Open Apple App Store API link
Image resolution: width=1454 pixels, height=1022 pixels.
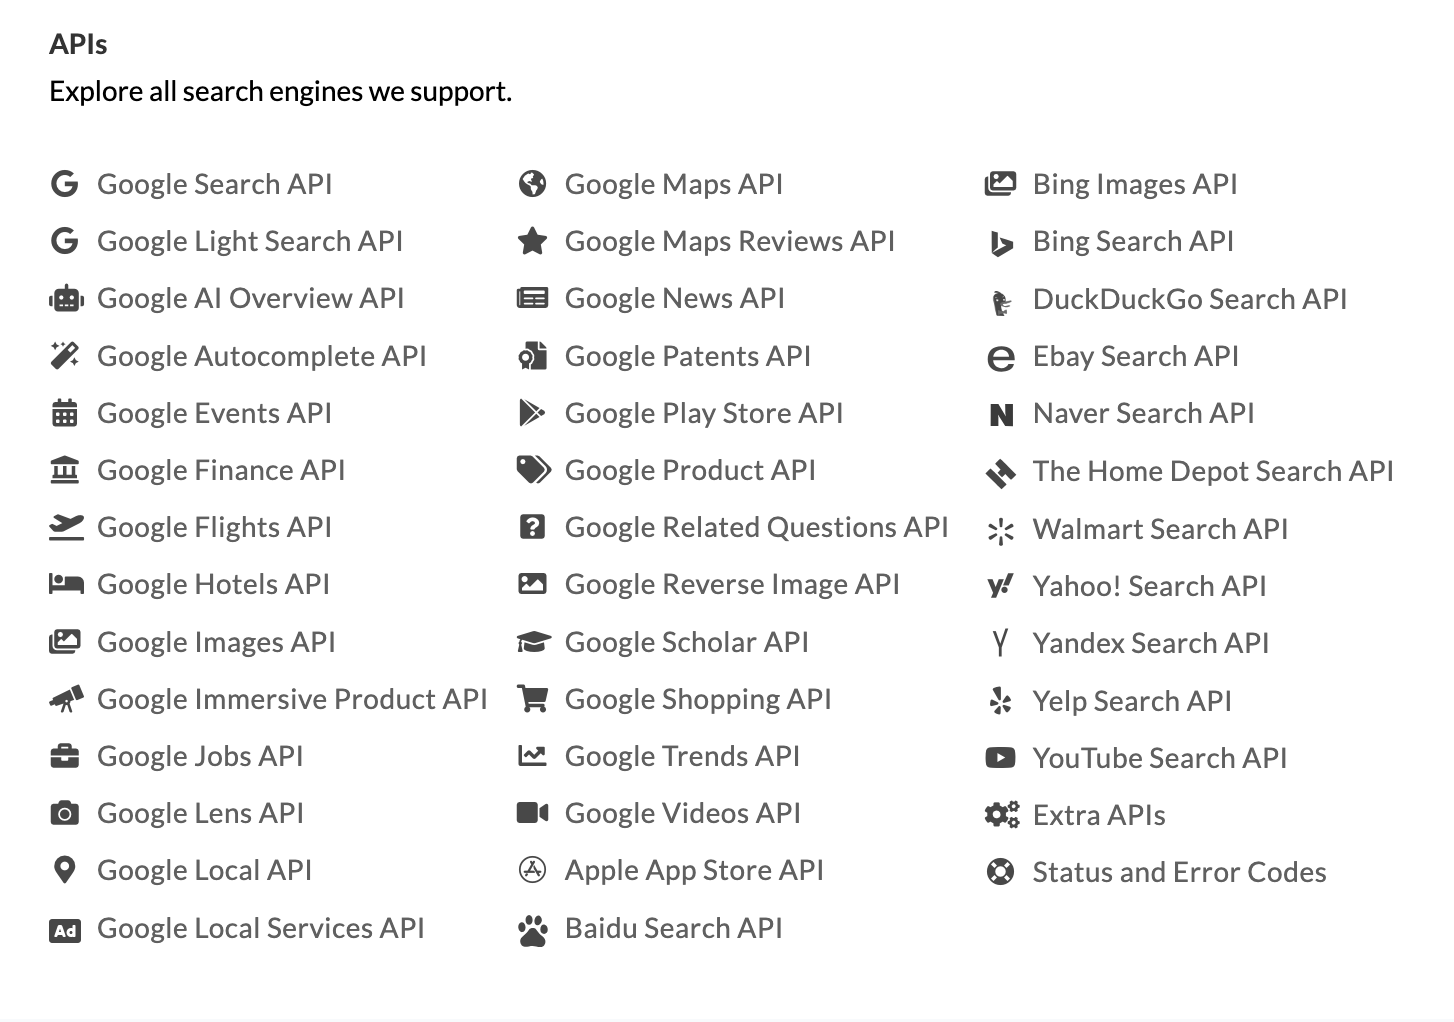coord(694,870)
